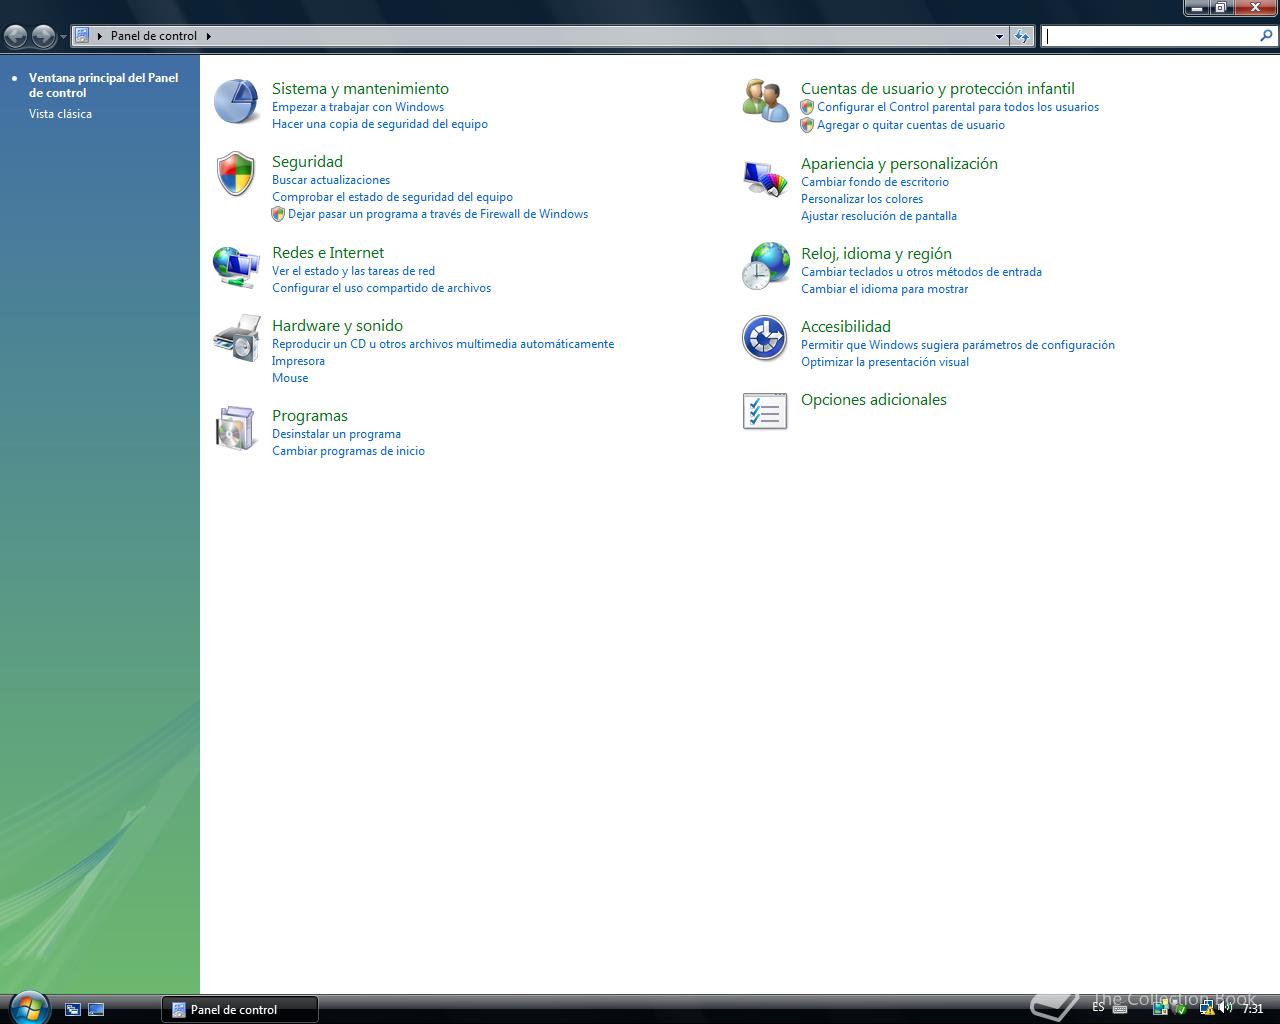Open the Seguridad category heading
The image size is (1280, 1024).
(x=307, y=161)
